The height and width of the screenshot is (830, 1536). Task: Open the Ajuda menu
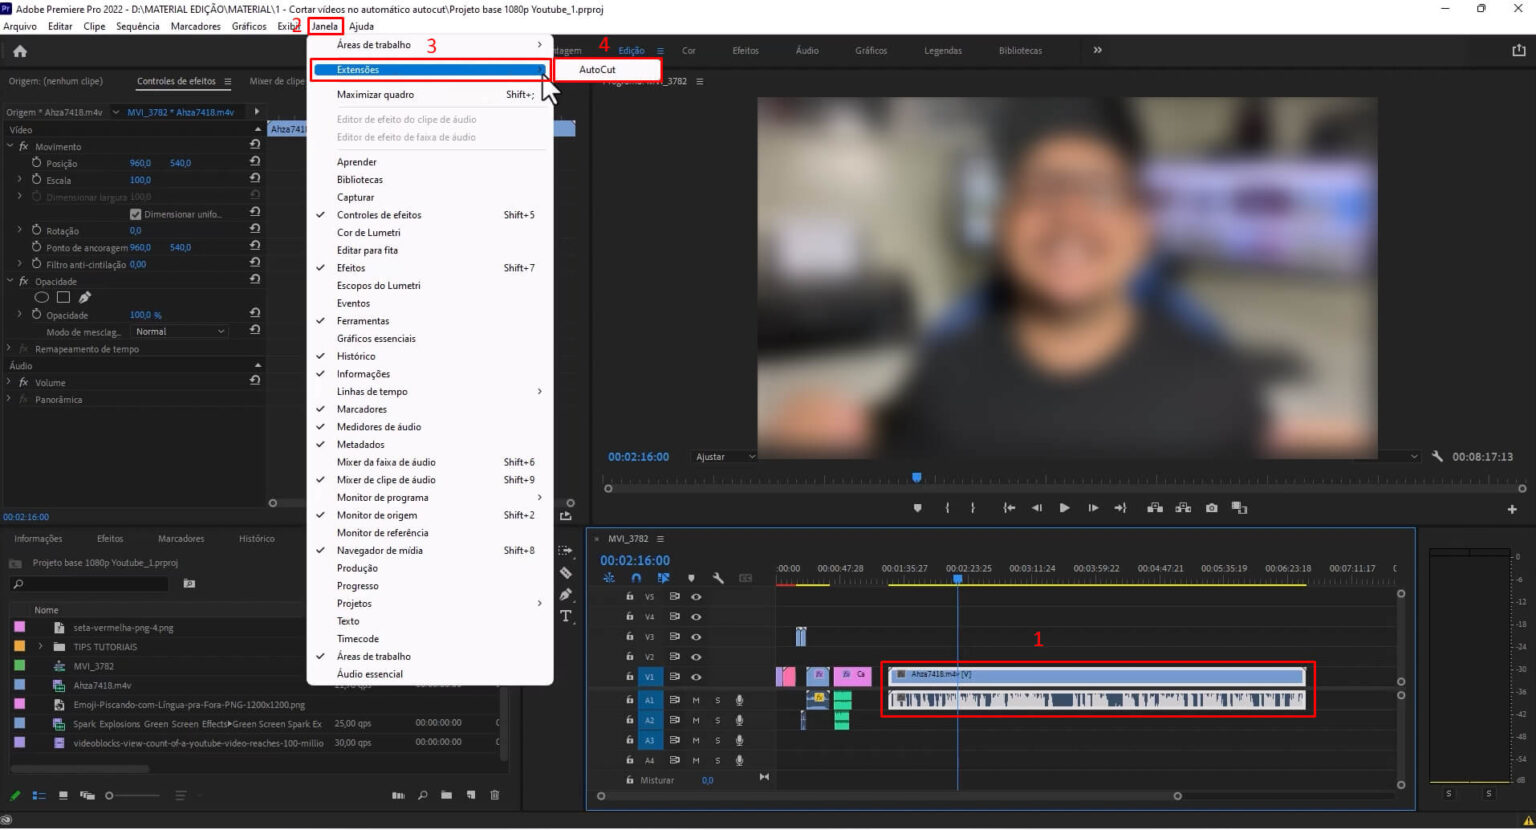point(361,26)
